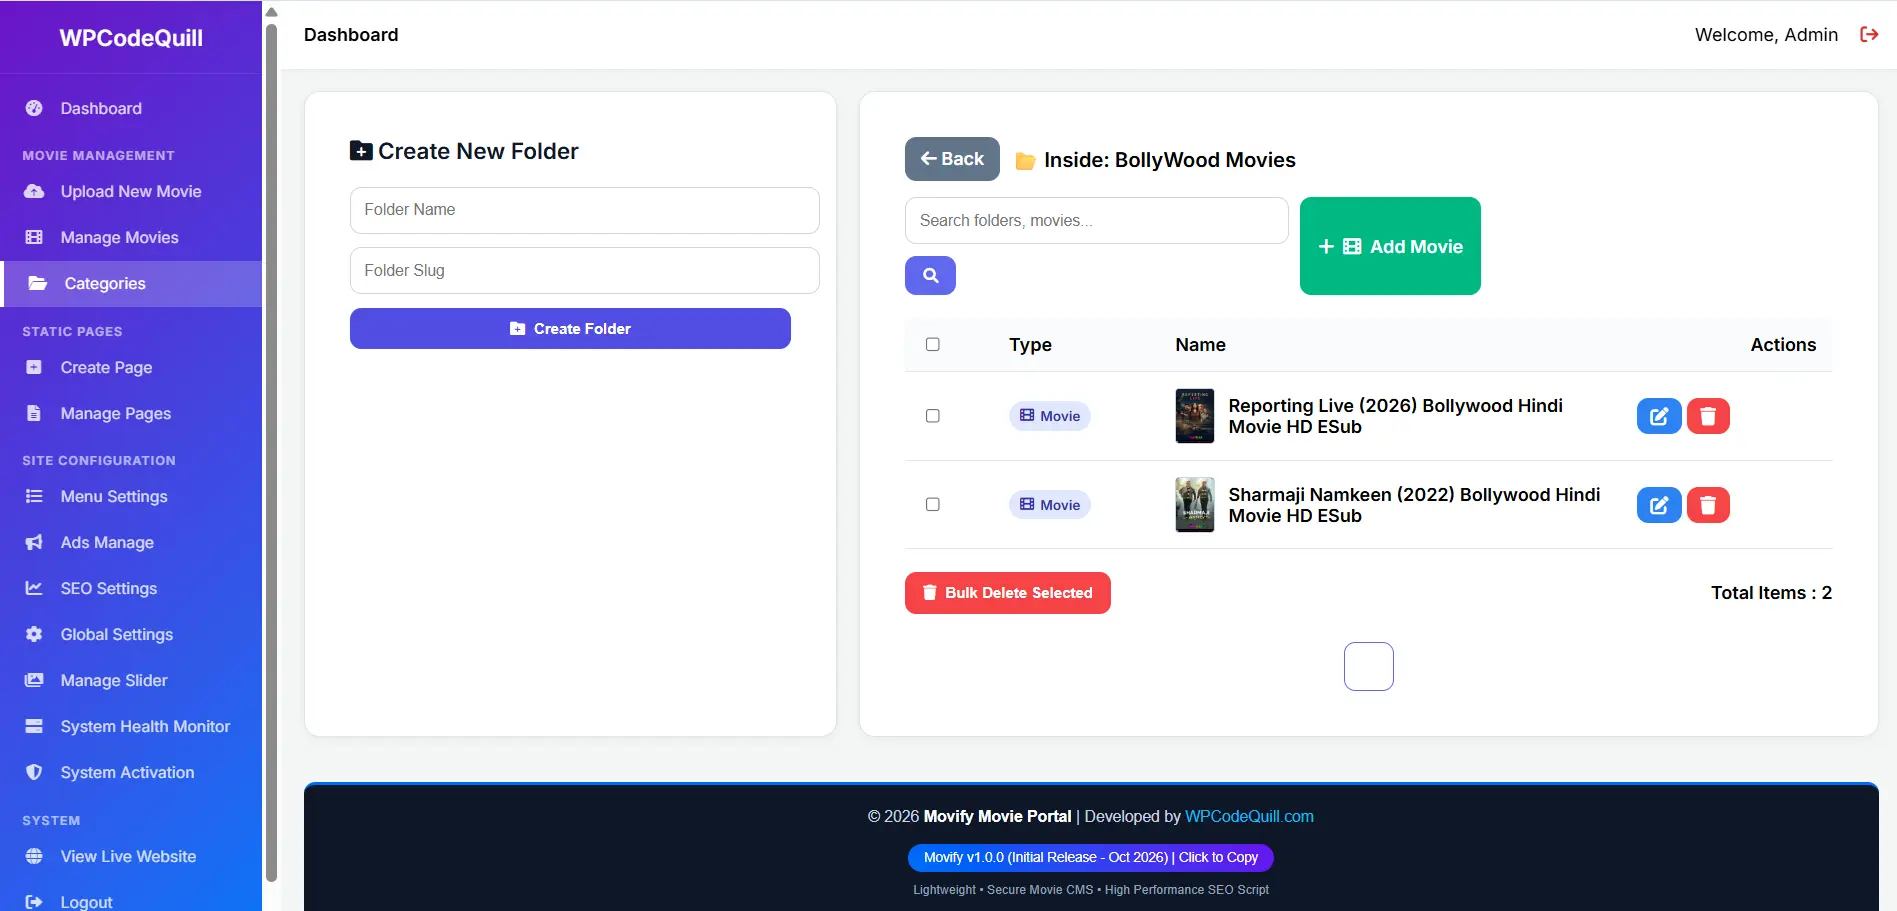Open System Activation menu item

point(131,772)
